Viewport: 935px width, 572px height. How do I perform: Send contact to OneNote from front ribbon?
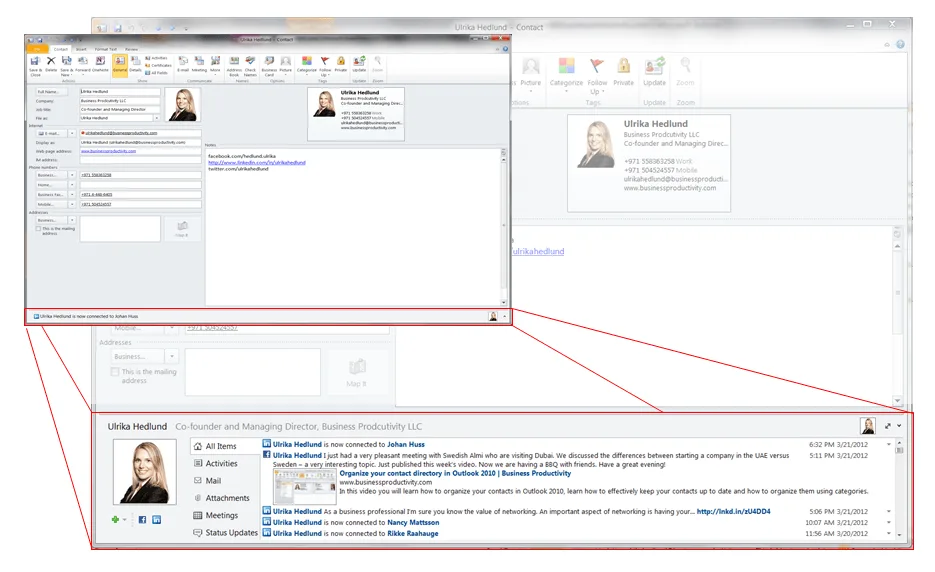point(100,64)
